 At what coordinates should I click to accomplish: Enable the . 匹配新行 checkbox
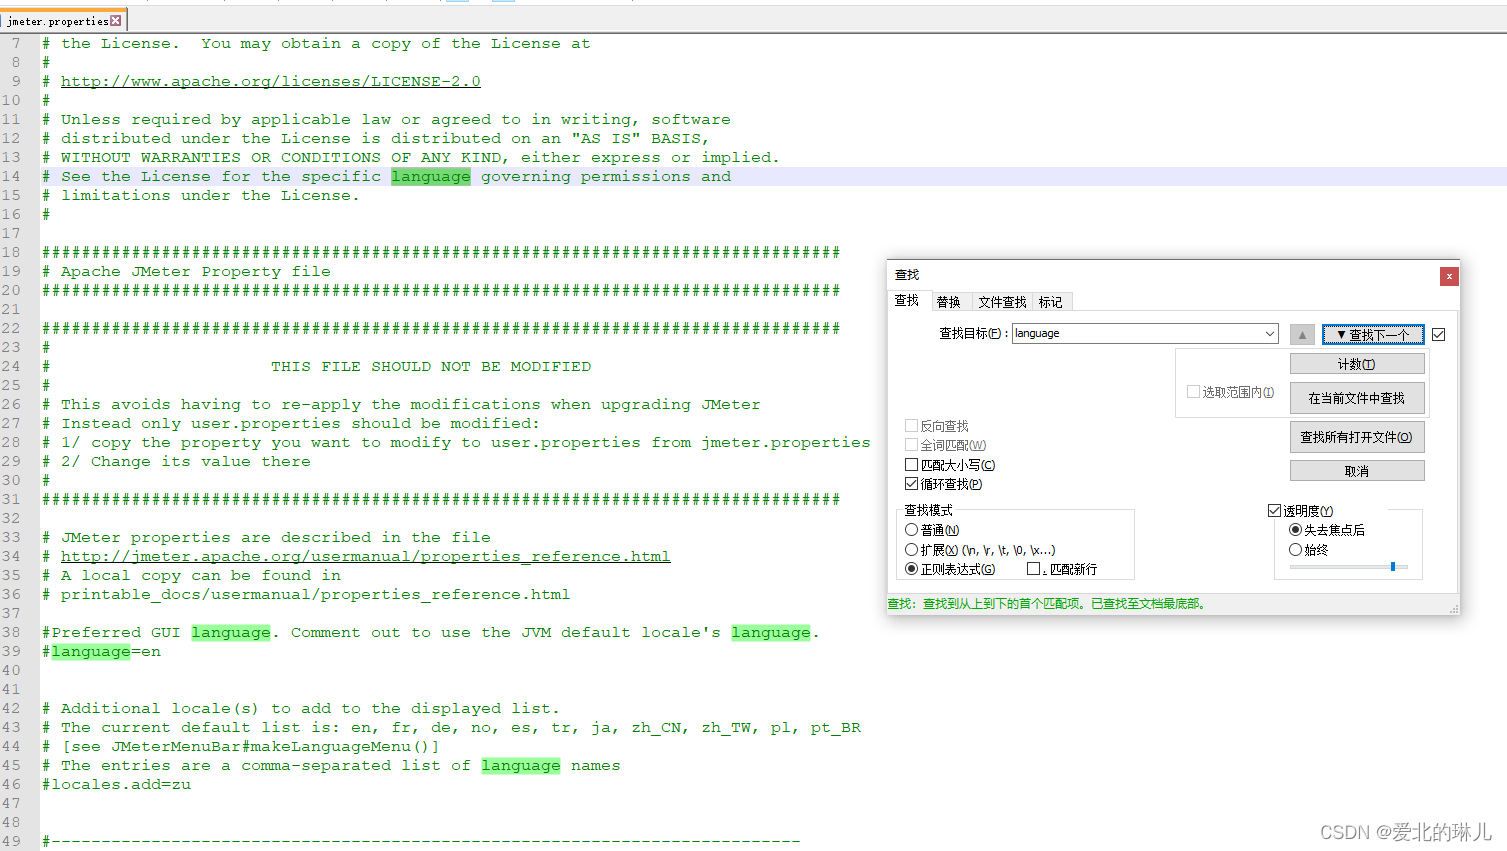pyautogui.click(x=1034, y=569)
